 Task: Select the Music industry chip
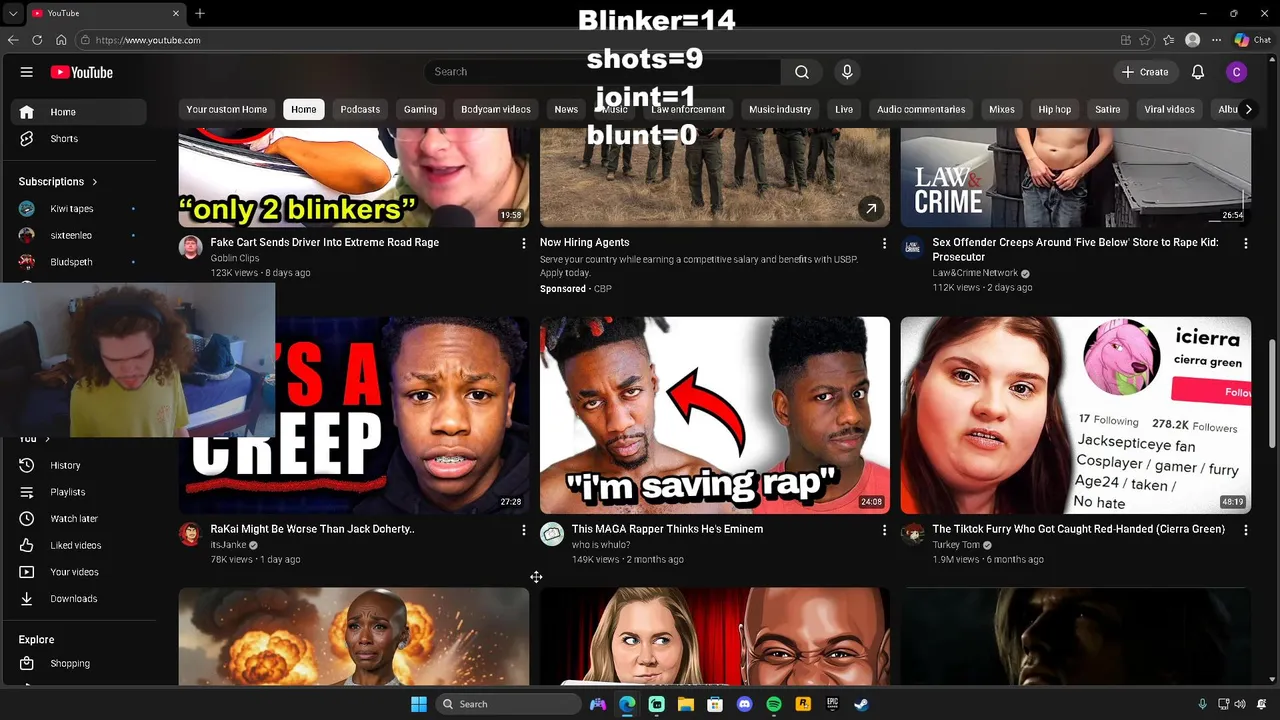point(780,109)
